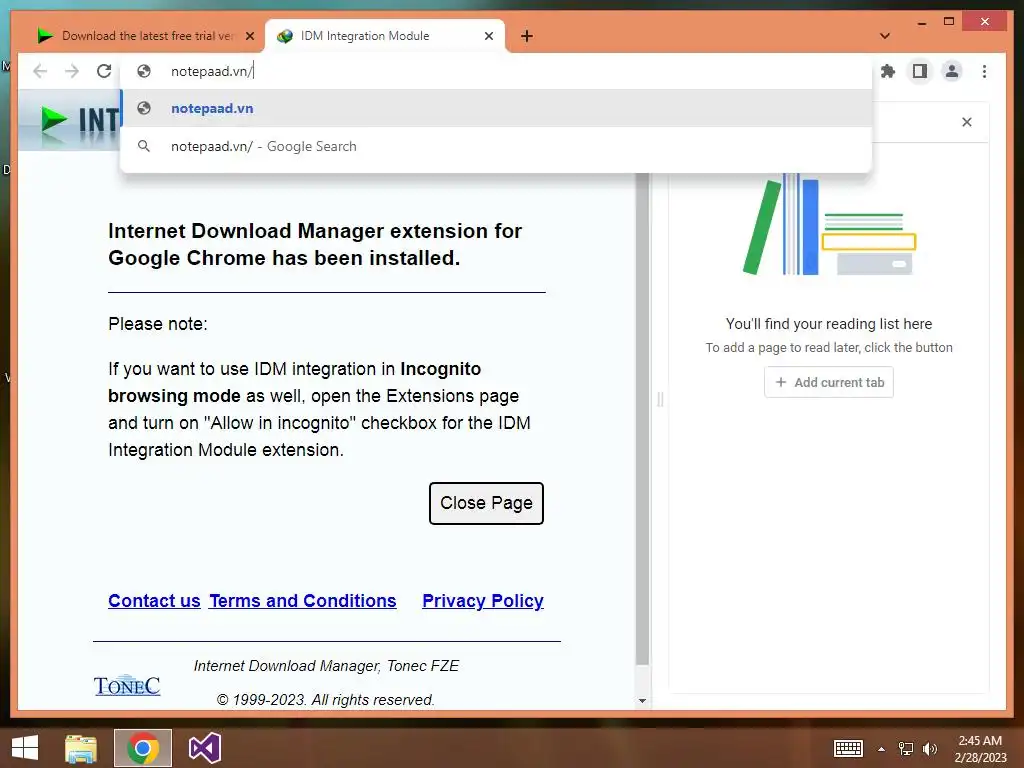Viewport: 1024px width, 768px height.
Task: Click the globe icon in address bar
Action: pos(144,71)
